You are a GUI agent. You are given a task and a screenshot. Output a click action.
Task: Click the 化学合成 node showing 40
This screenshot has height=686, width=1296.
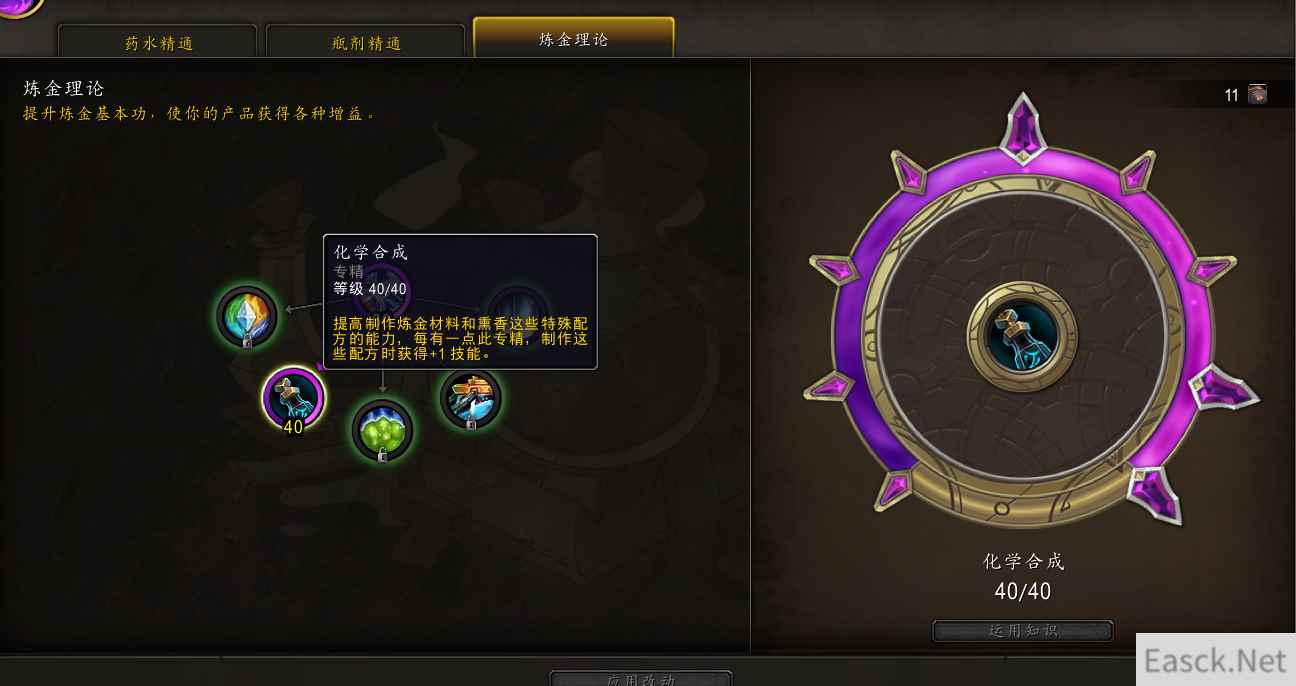(x=293, y=397)
